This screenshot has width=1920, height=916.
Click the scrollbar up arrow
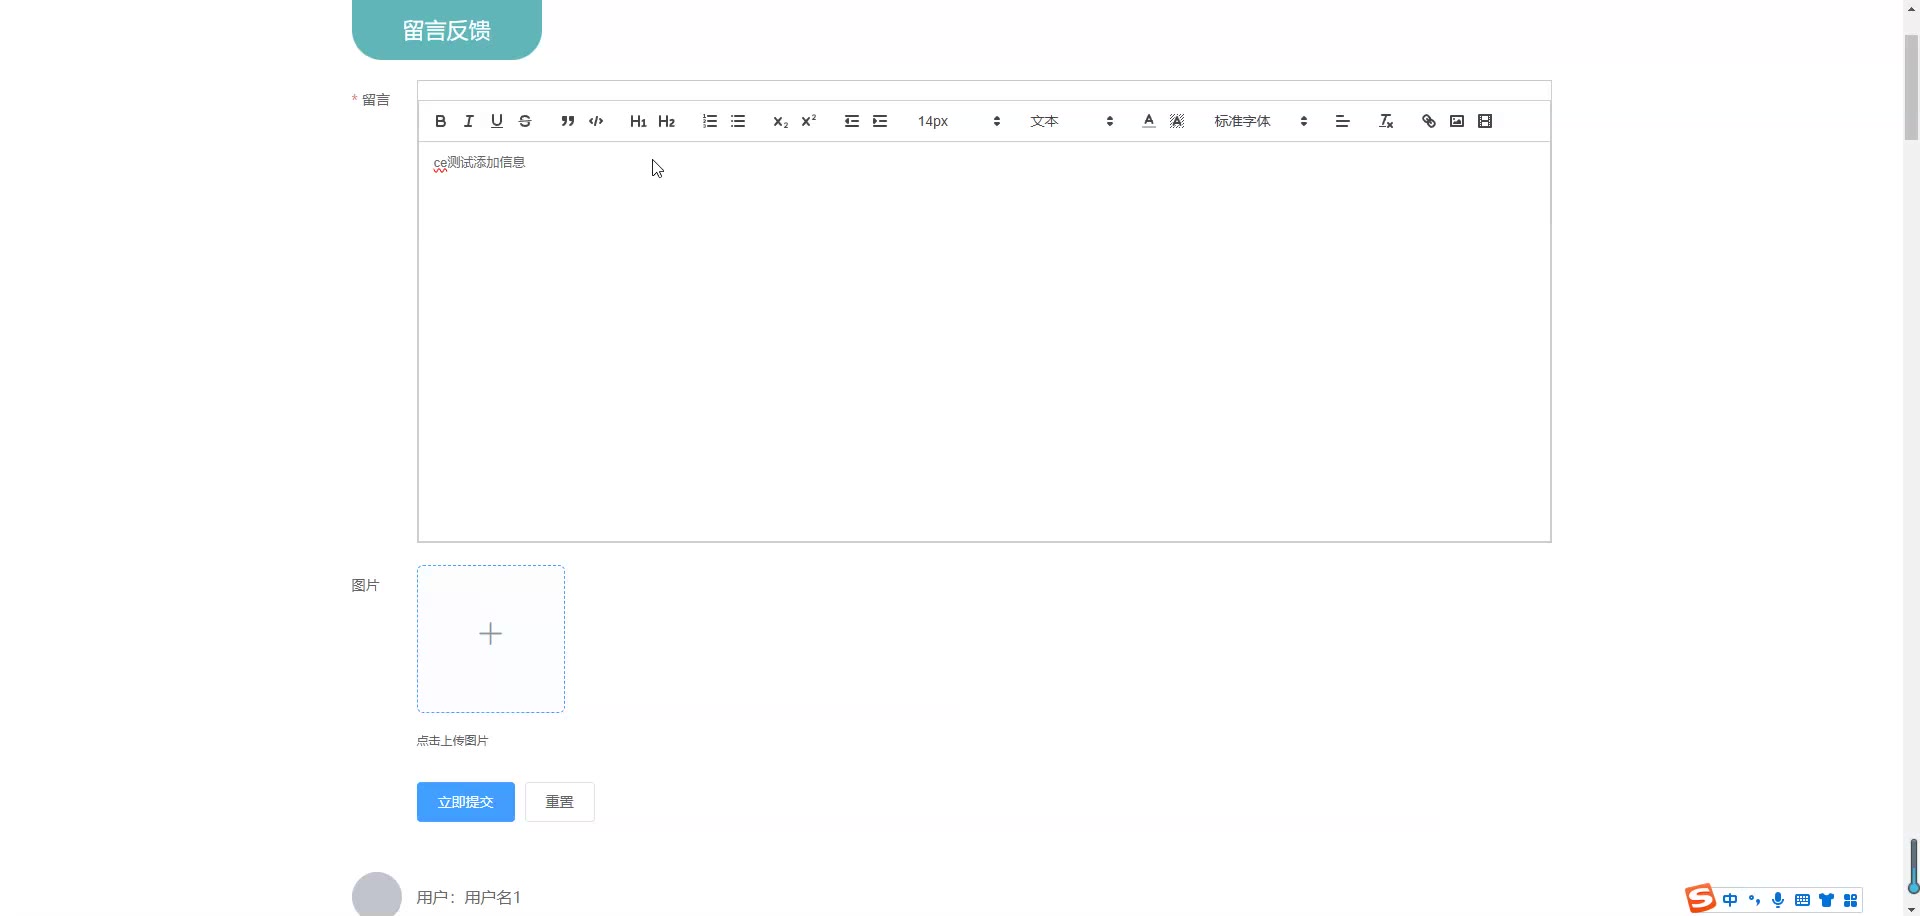click(x=1911, y=8)
